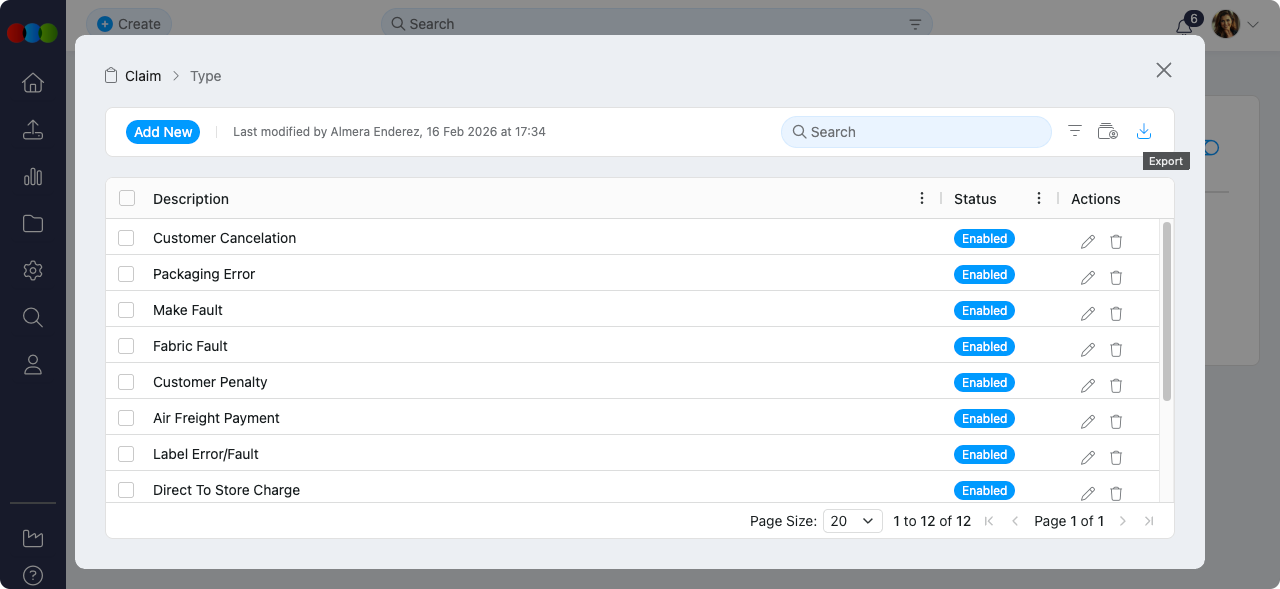1280x589 pixels.
Task: Delete the Air Freight Payment row
Action: tap(1116, 422)
